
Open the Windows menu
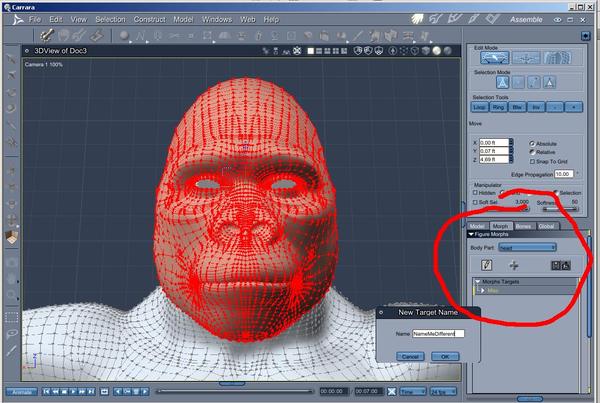pyautogui.click(x=217, y=19)
